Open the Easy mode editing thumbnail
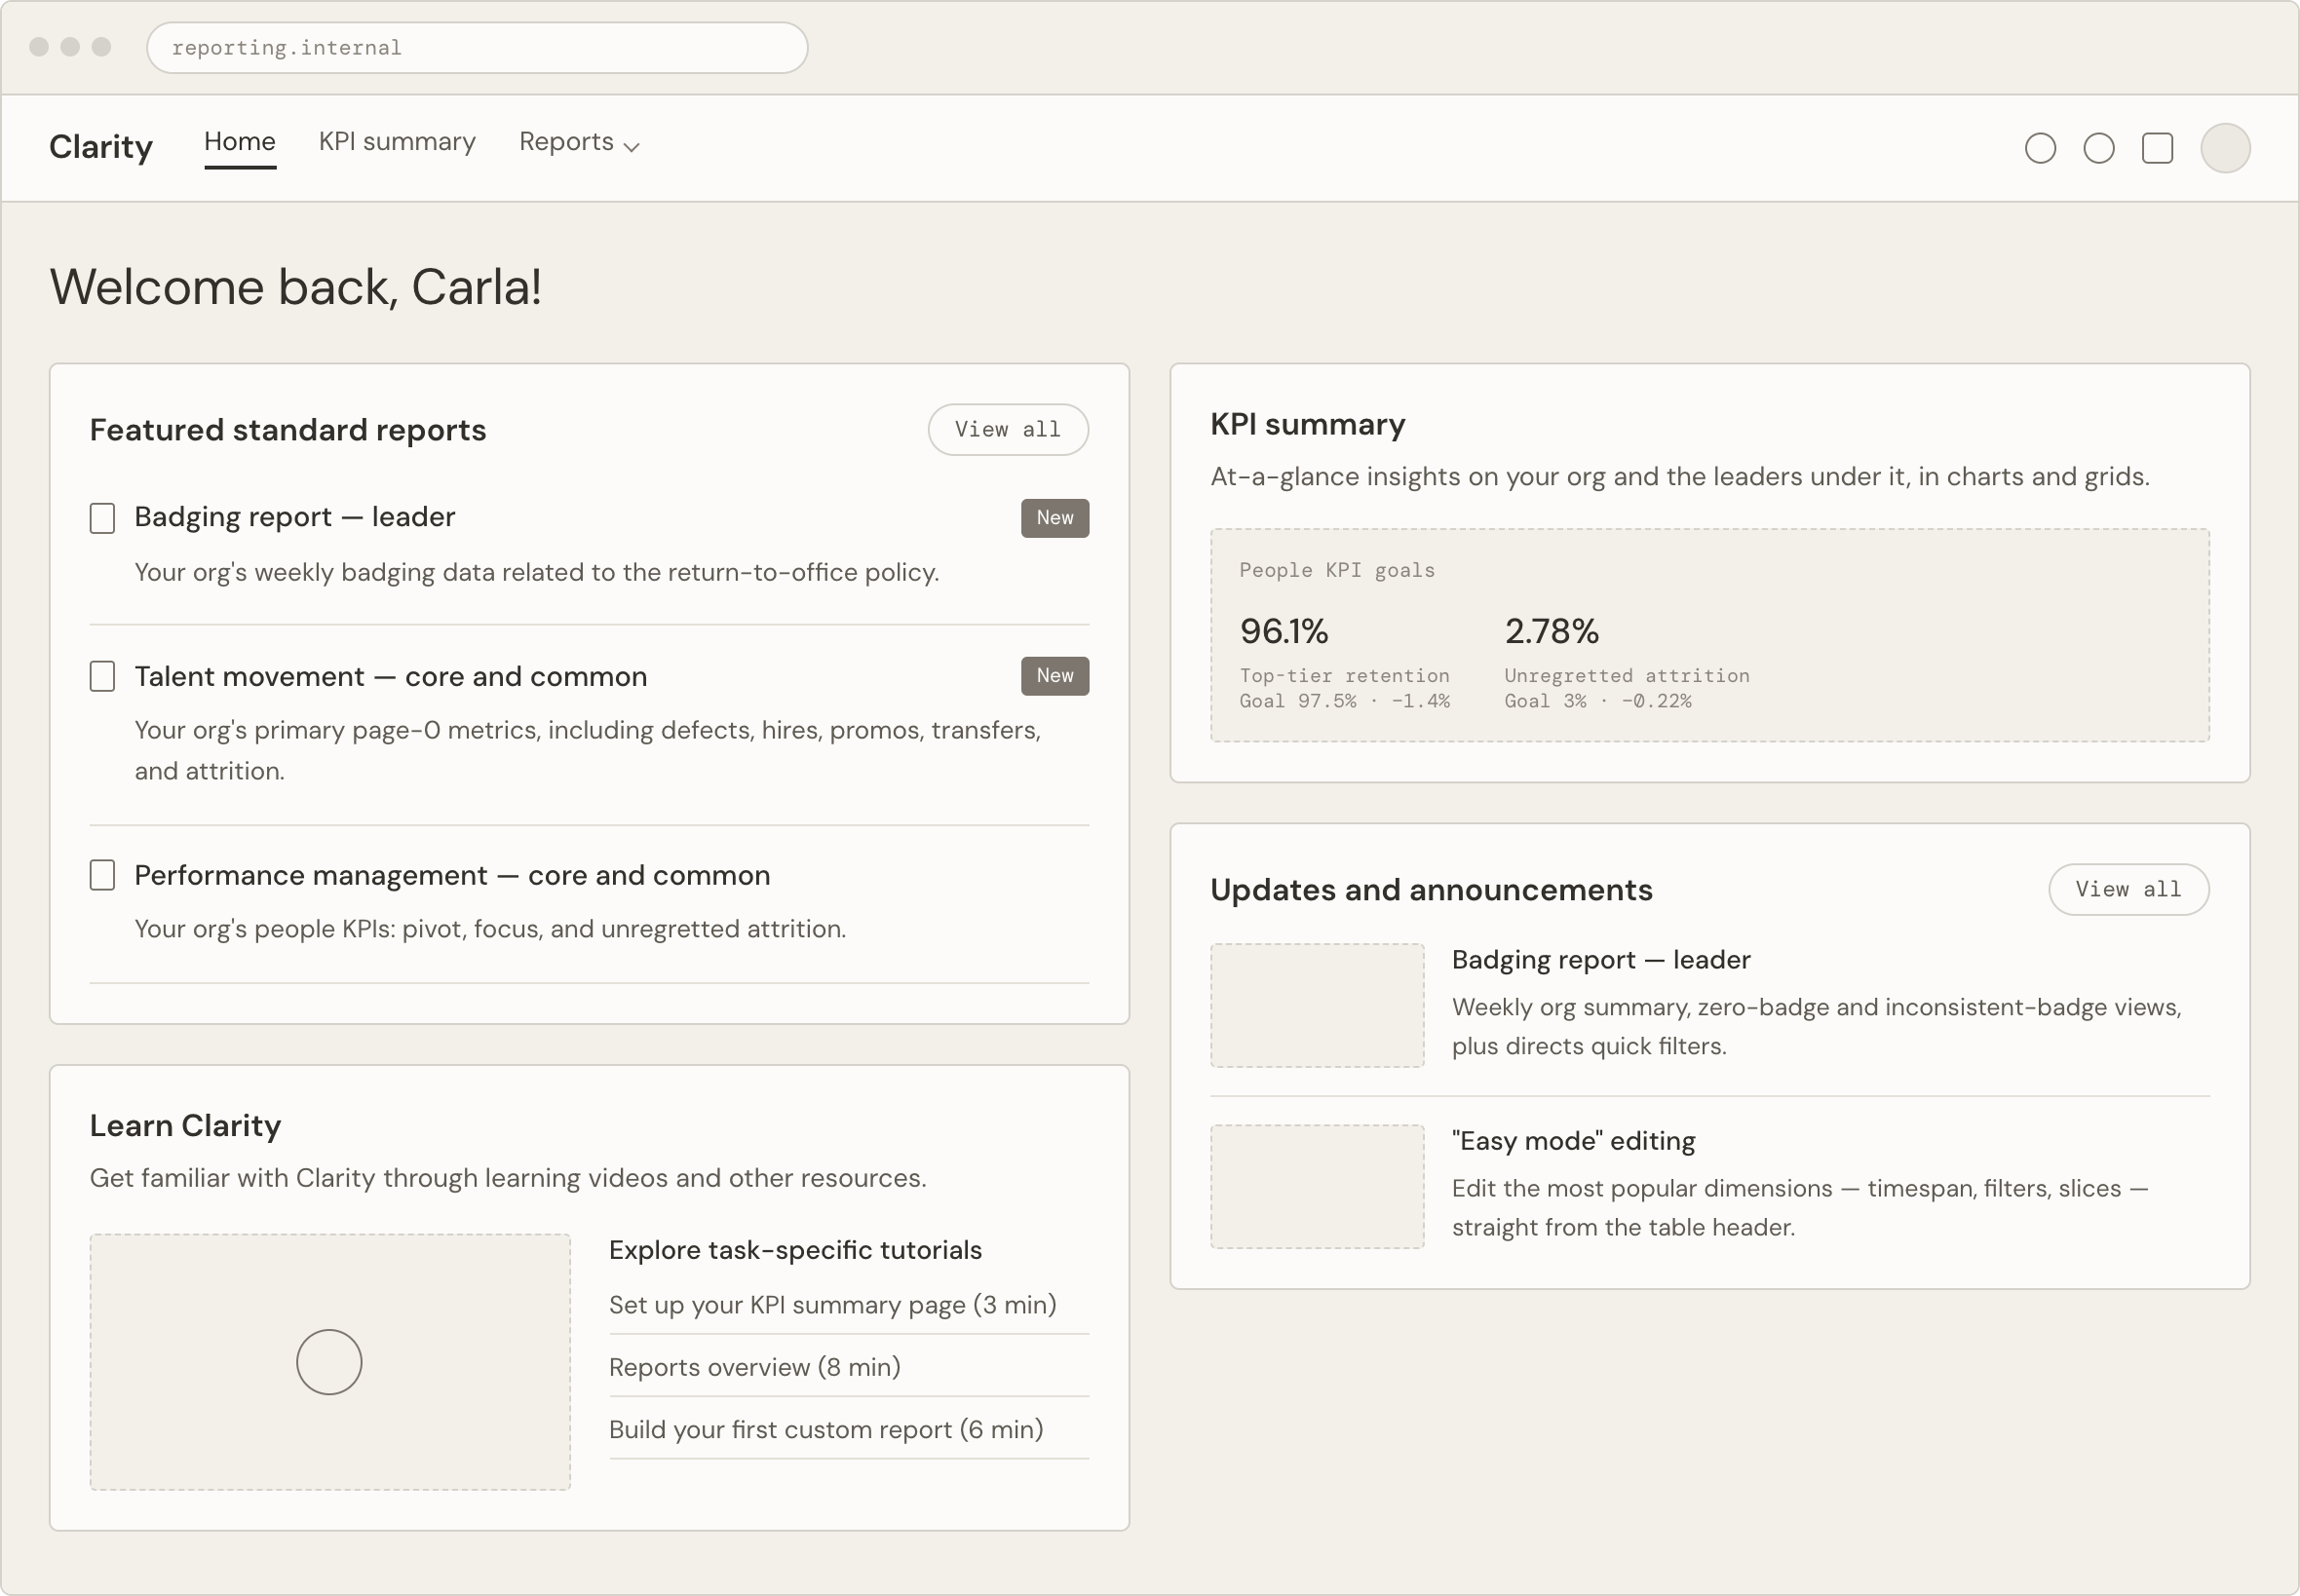 pyautogui.click(x=1317, y=1186)
